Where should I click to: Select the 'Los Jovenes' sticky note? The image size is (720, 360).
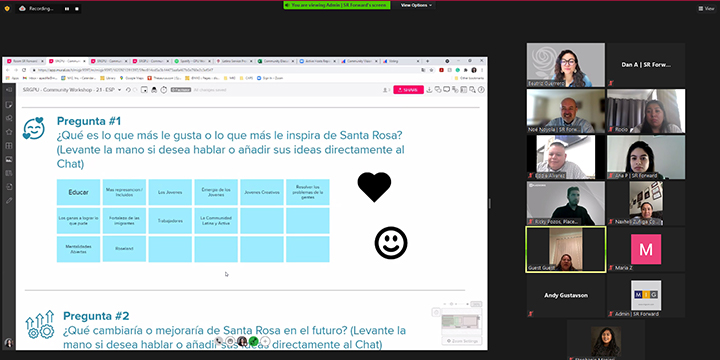point(170,192)
